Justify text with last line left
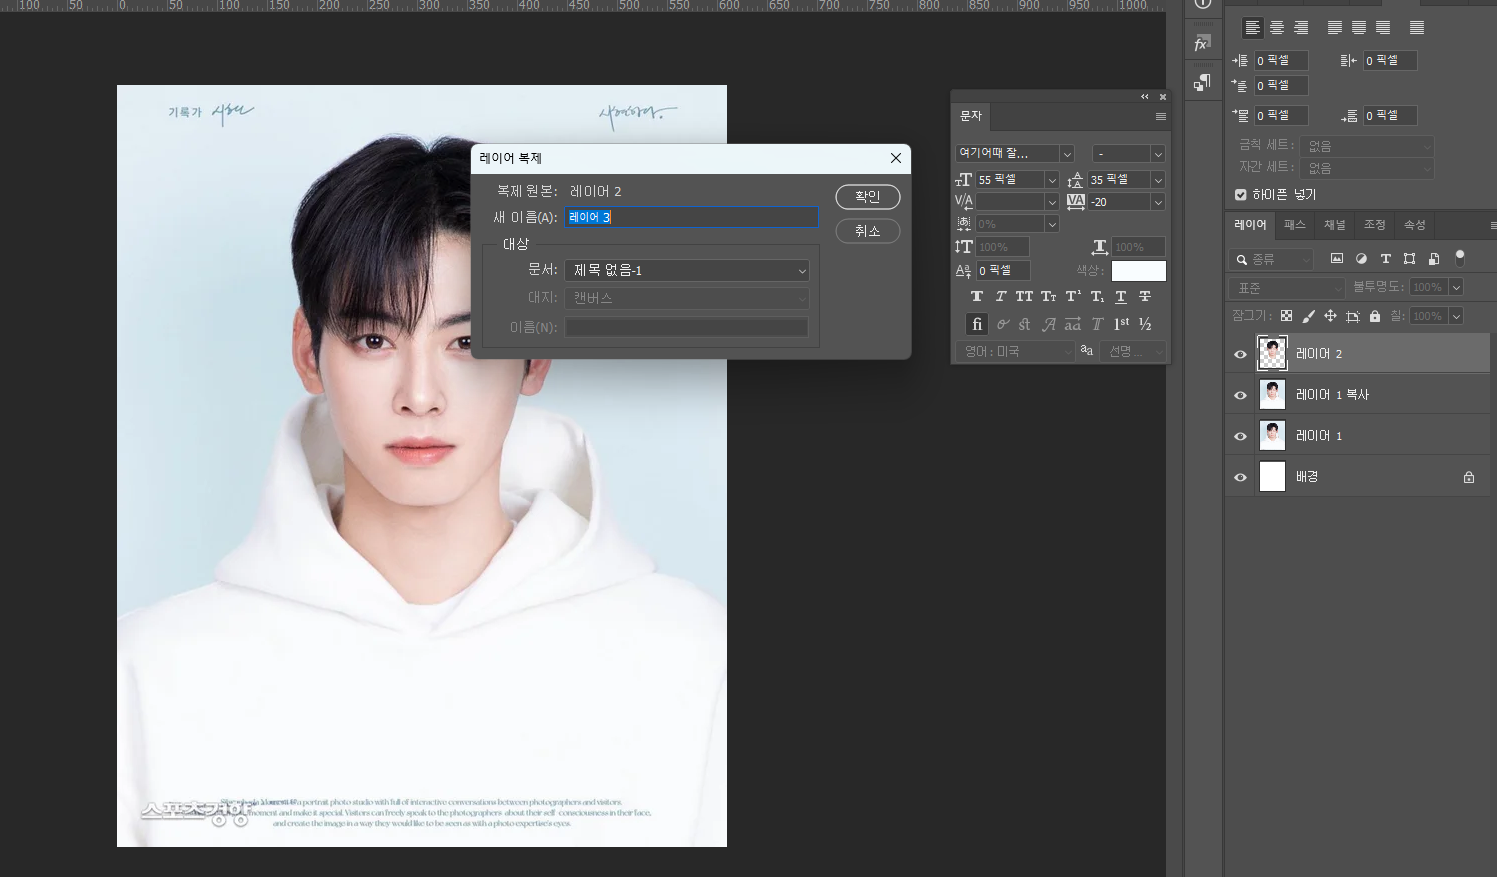This screenshot has height=877, width=1497. tap(1335, 28)
